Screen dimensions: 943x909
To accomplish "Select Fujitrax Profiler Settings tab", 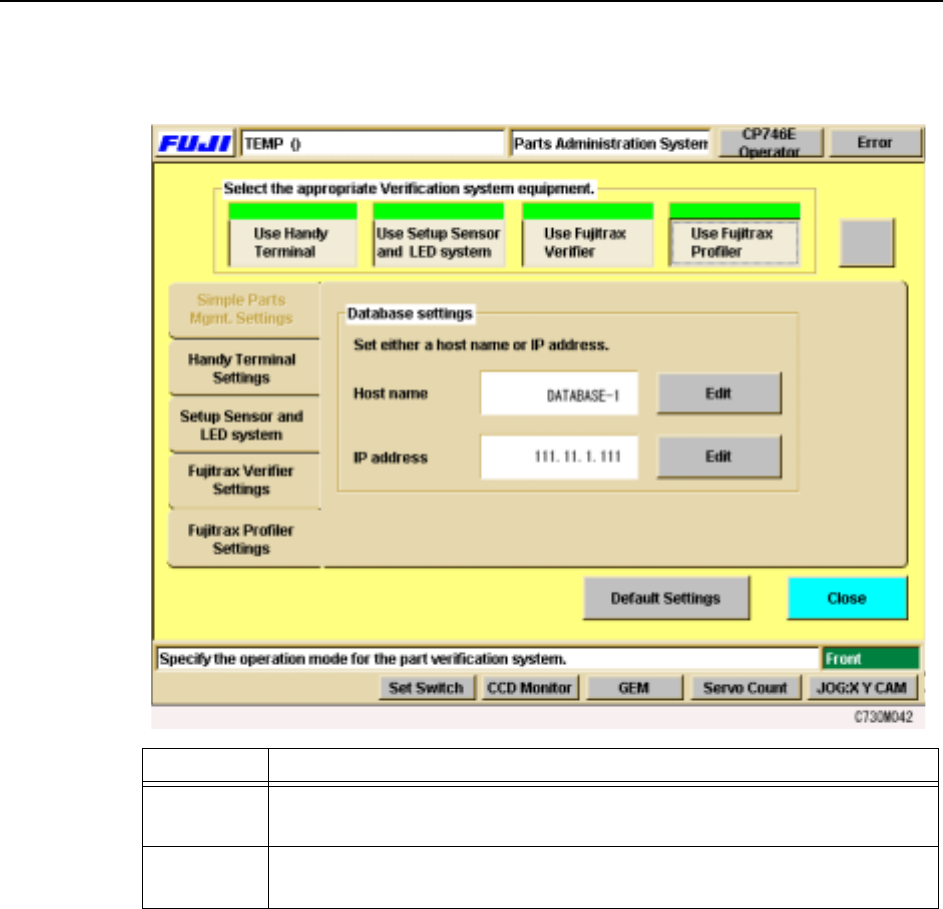I will coord(243,539).
